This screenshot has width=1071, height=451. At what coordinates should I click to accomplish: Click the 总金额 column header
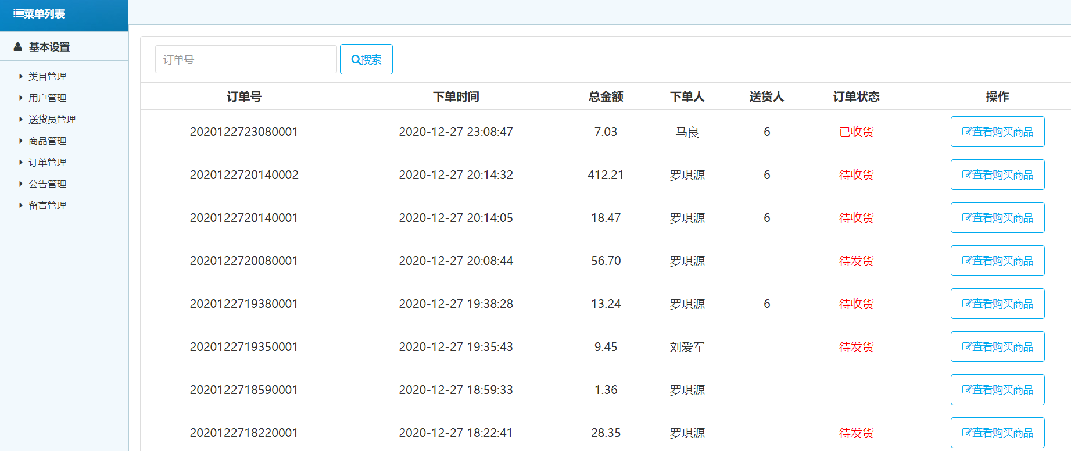(x=606, y=97)
